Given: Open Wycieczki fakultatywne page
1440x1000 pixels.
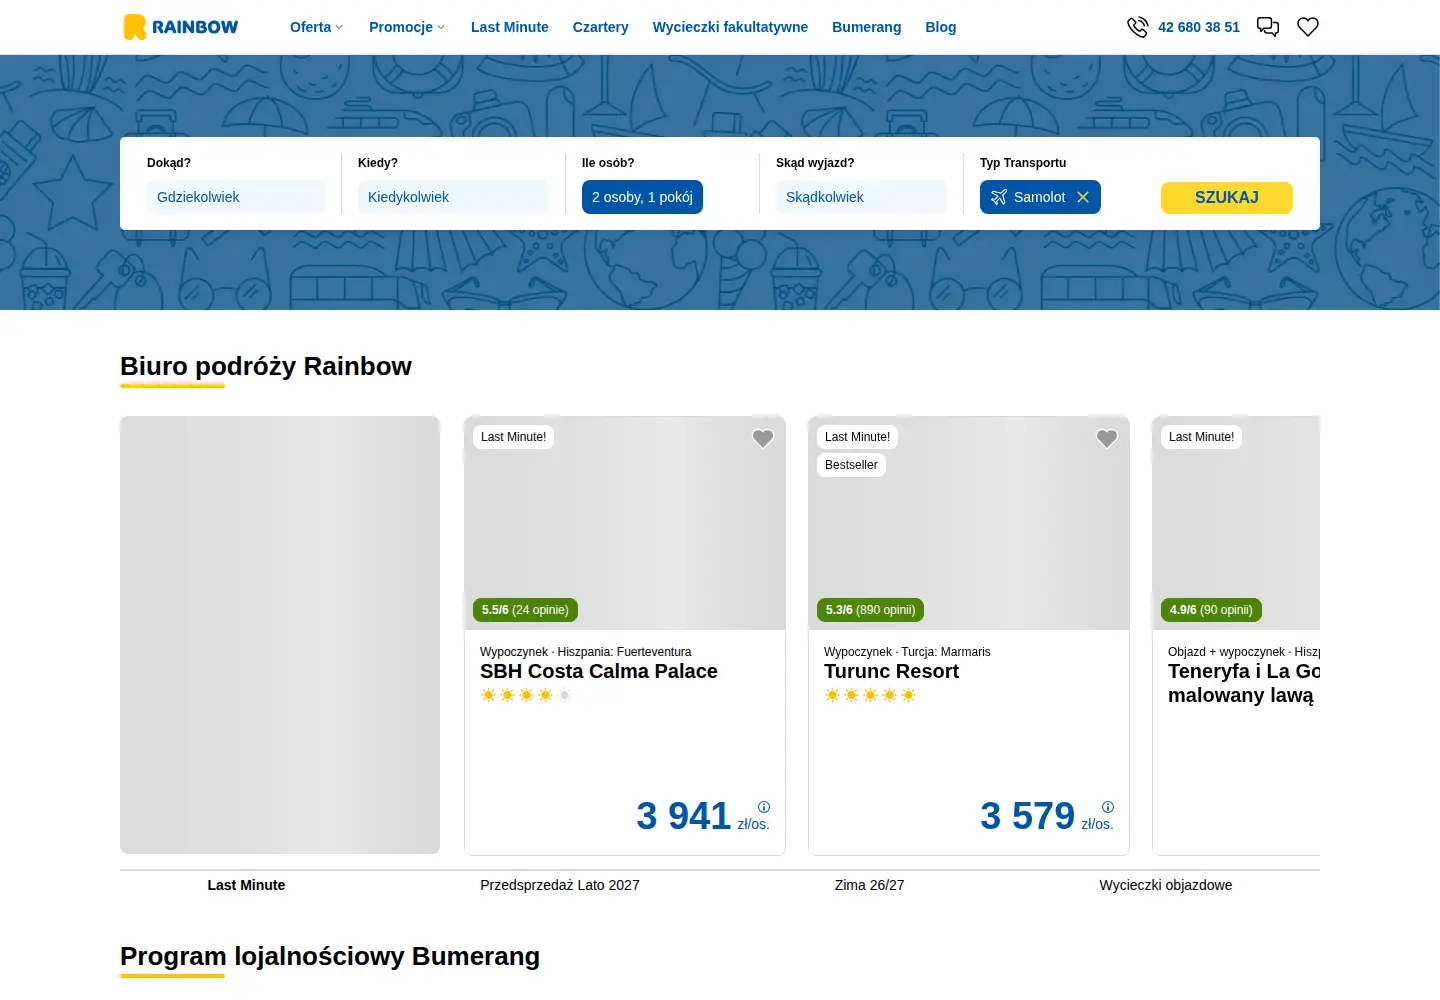Looking at the screenshot, I should pos(730,27).
